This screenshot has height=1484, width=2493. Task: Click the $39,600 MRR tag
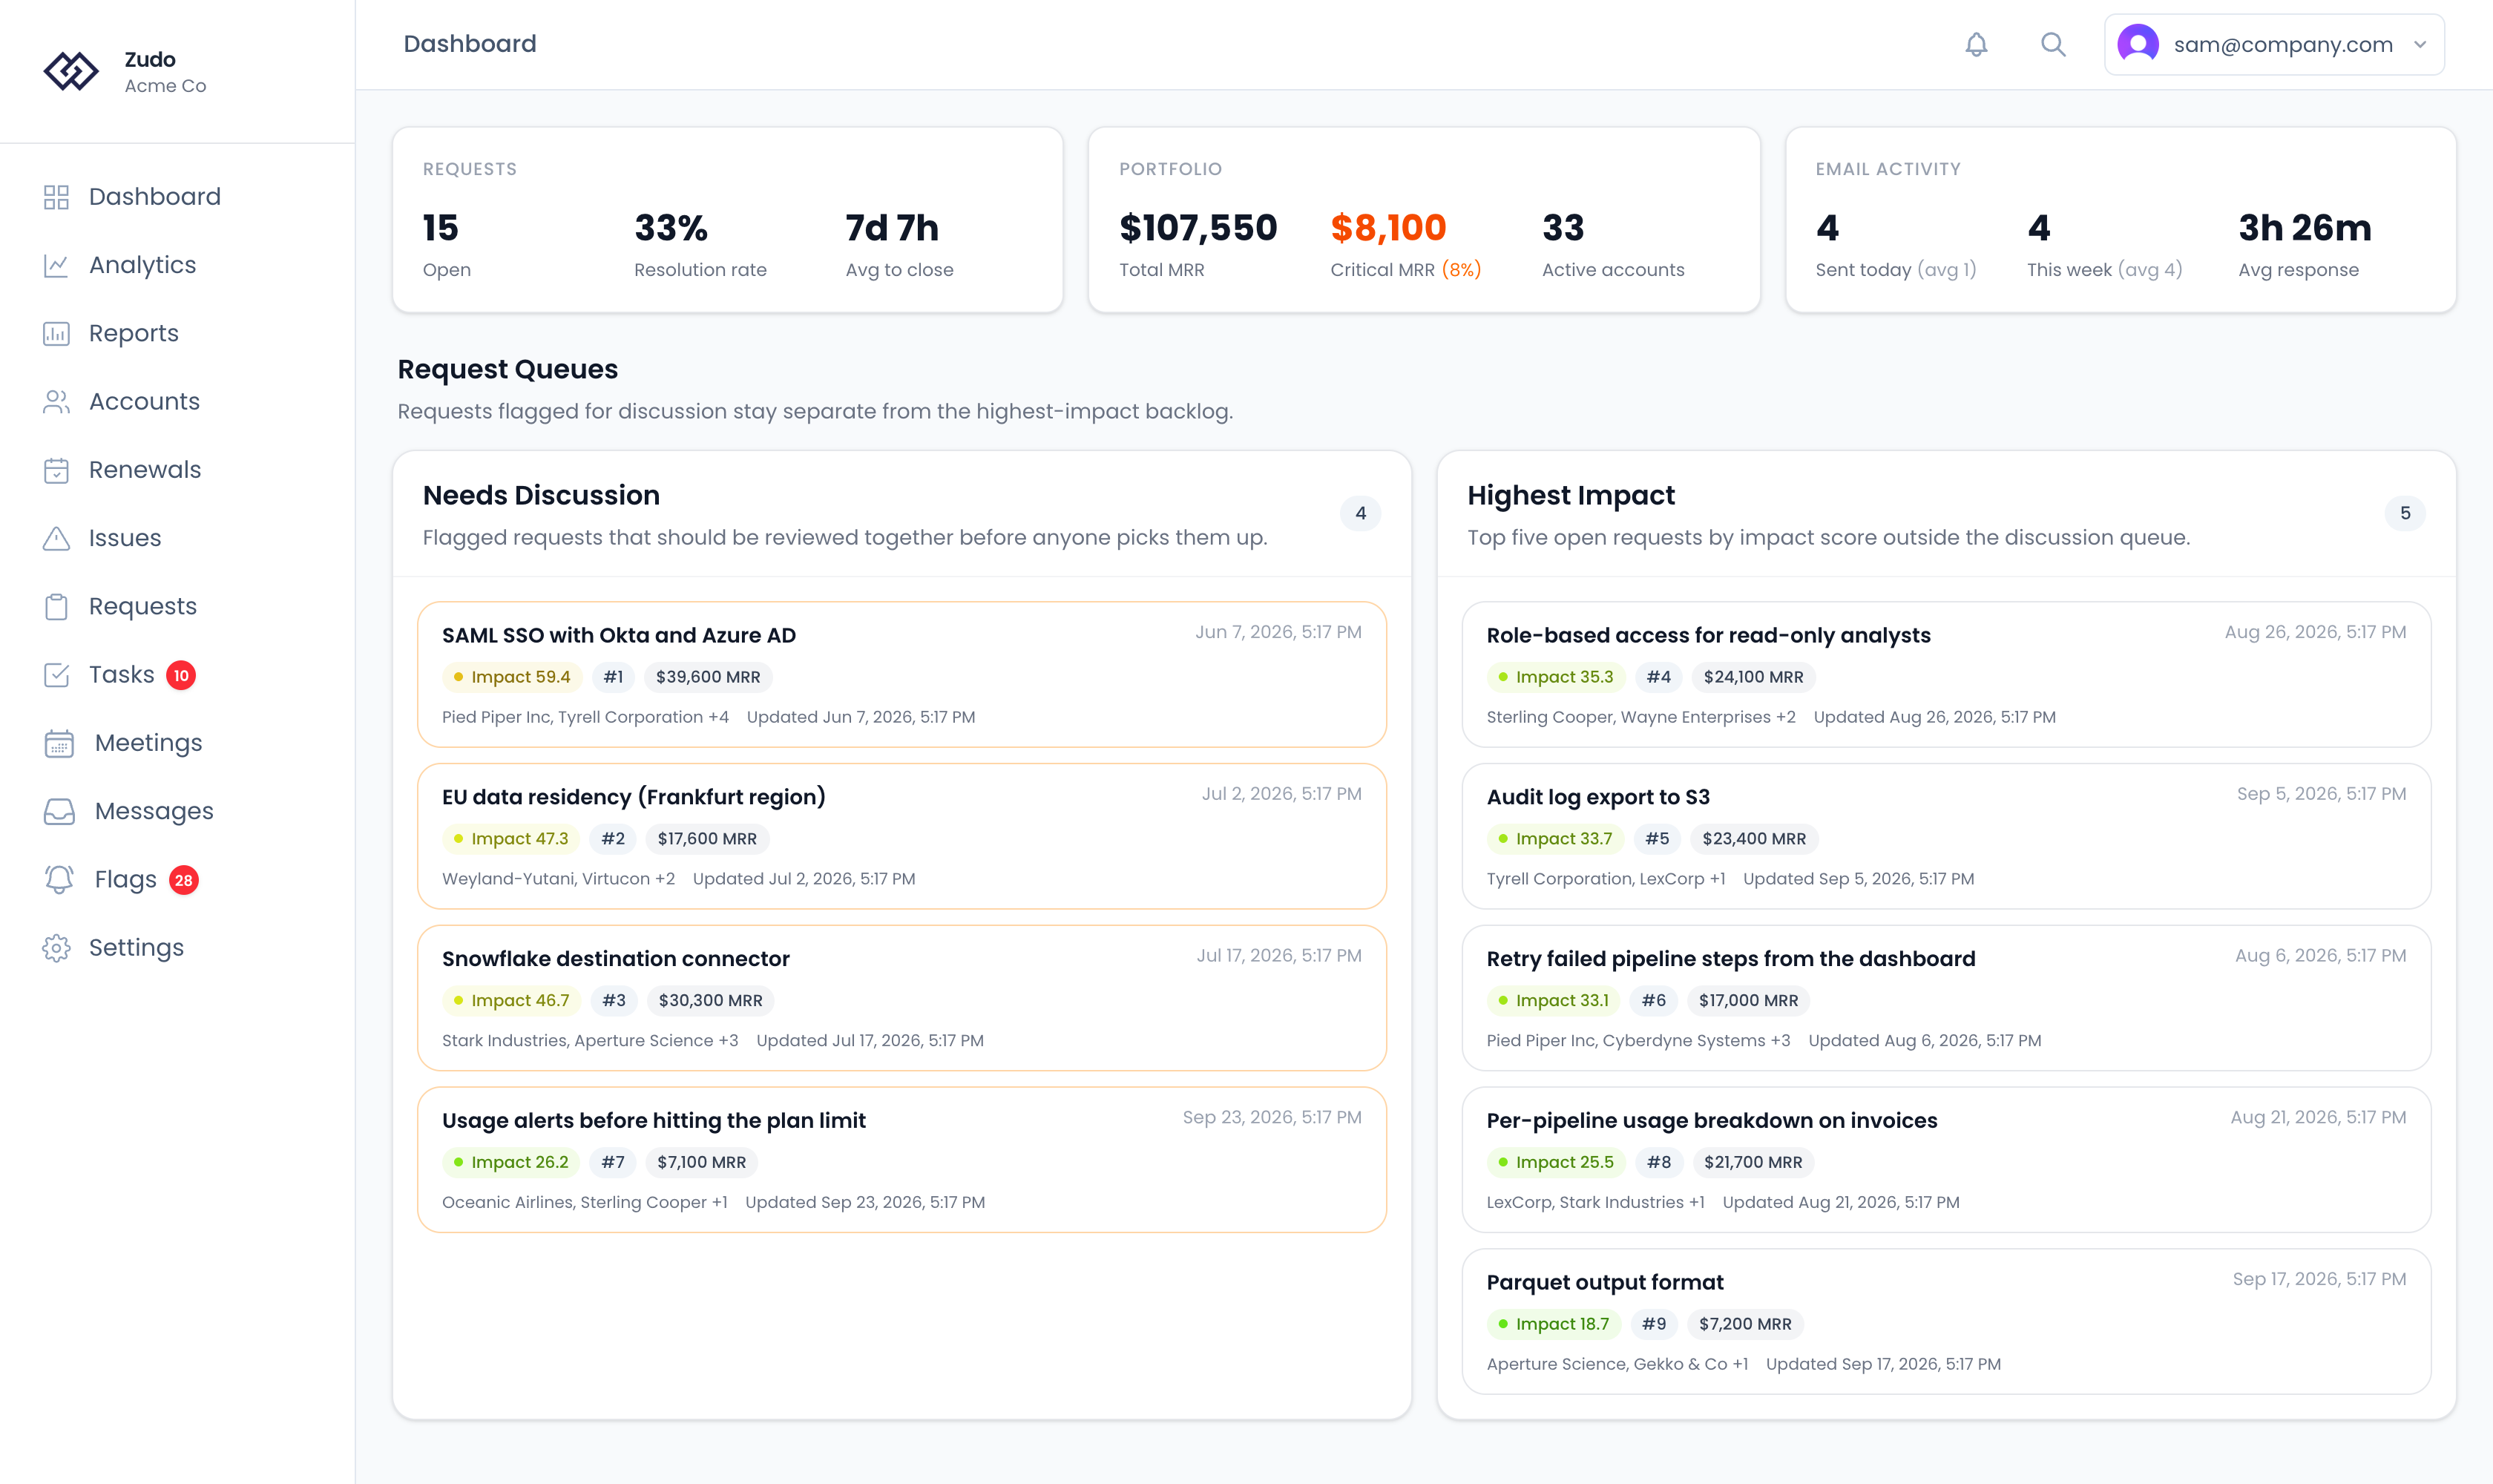pyautogui.click(x=708, y=677)
